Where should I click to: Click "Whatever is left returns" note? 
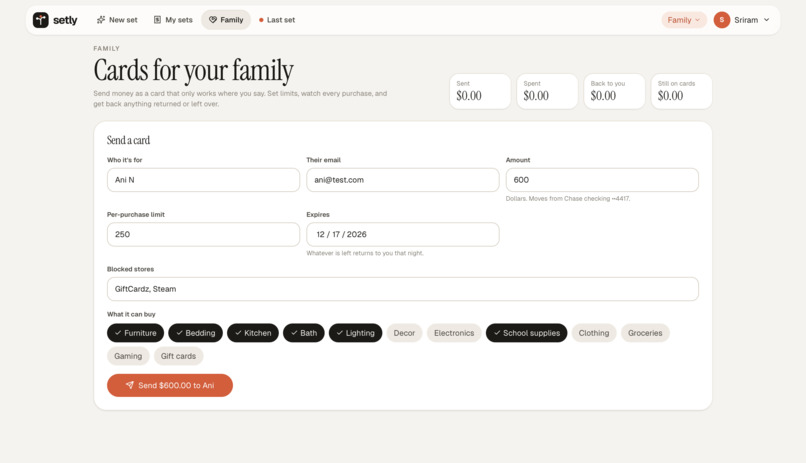pos(365,253)
